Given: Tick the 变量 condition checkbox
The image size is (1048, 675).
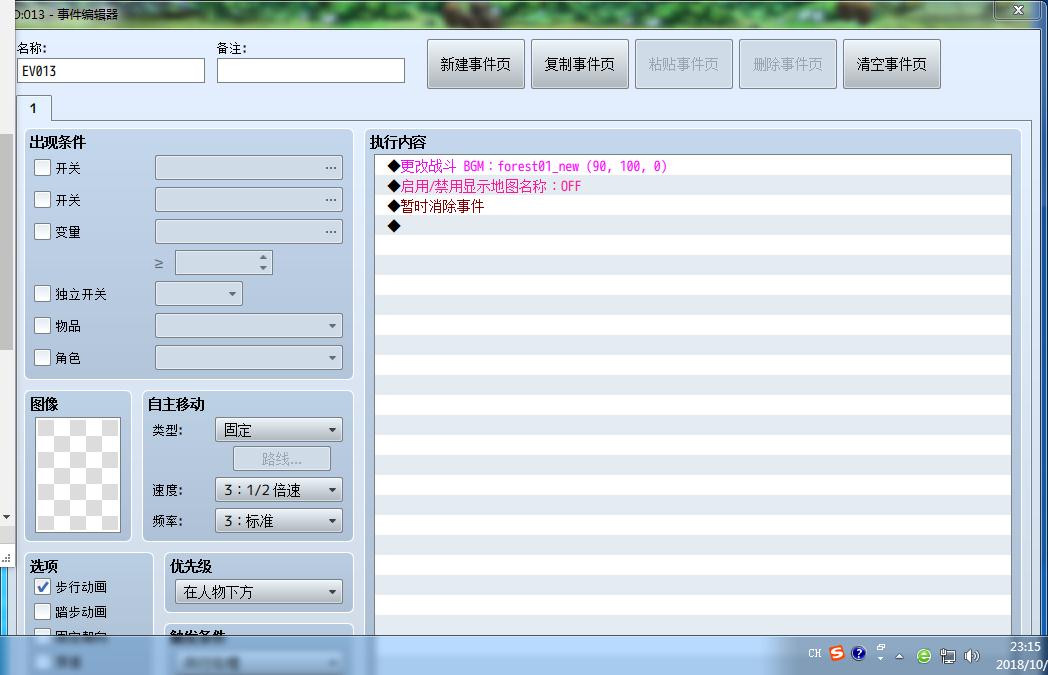Looking at the screenshot, I should pos(42,232).
